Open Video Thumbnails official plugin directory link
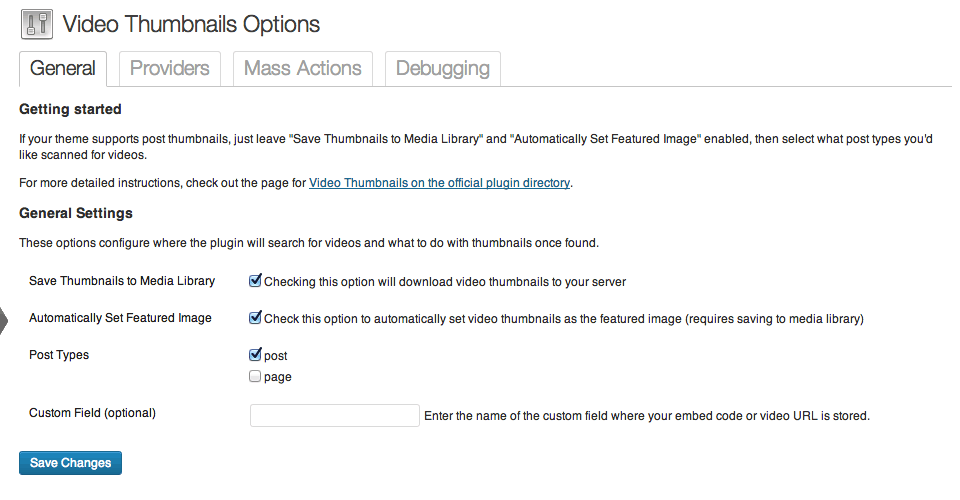 coord(440,183)
